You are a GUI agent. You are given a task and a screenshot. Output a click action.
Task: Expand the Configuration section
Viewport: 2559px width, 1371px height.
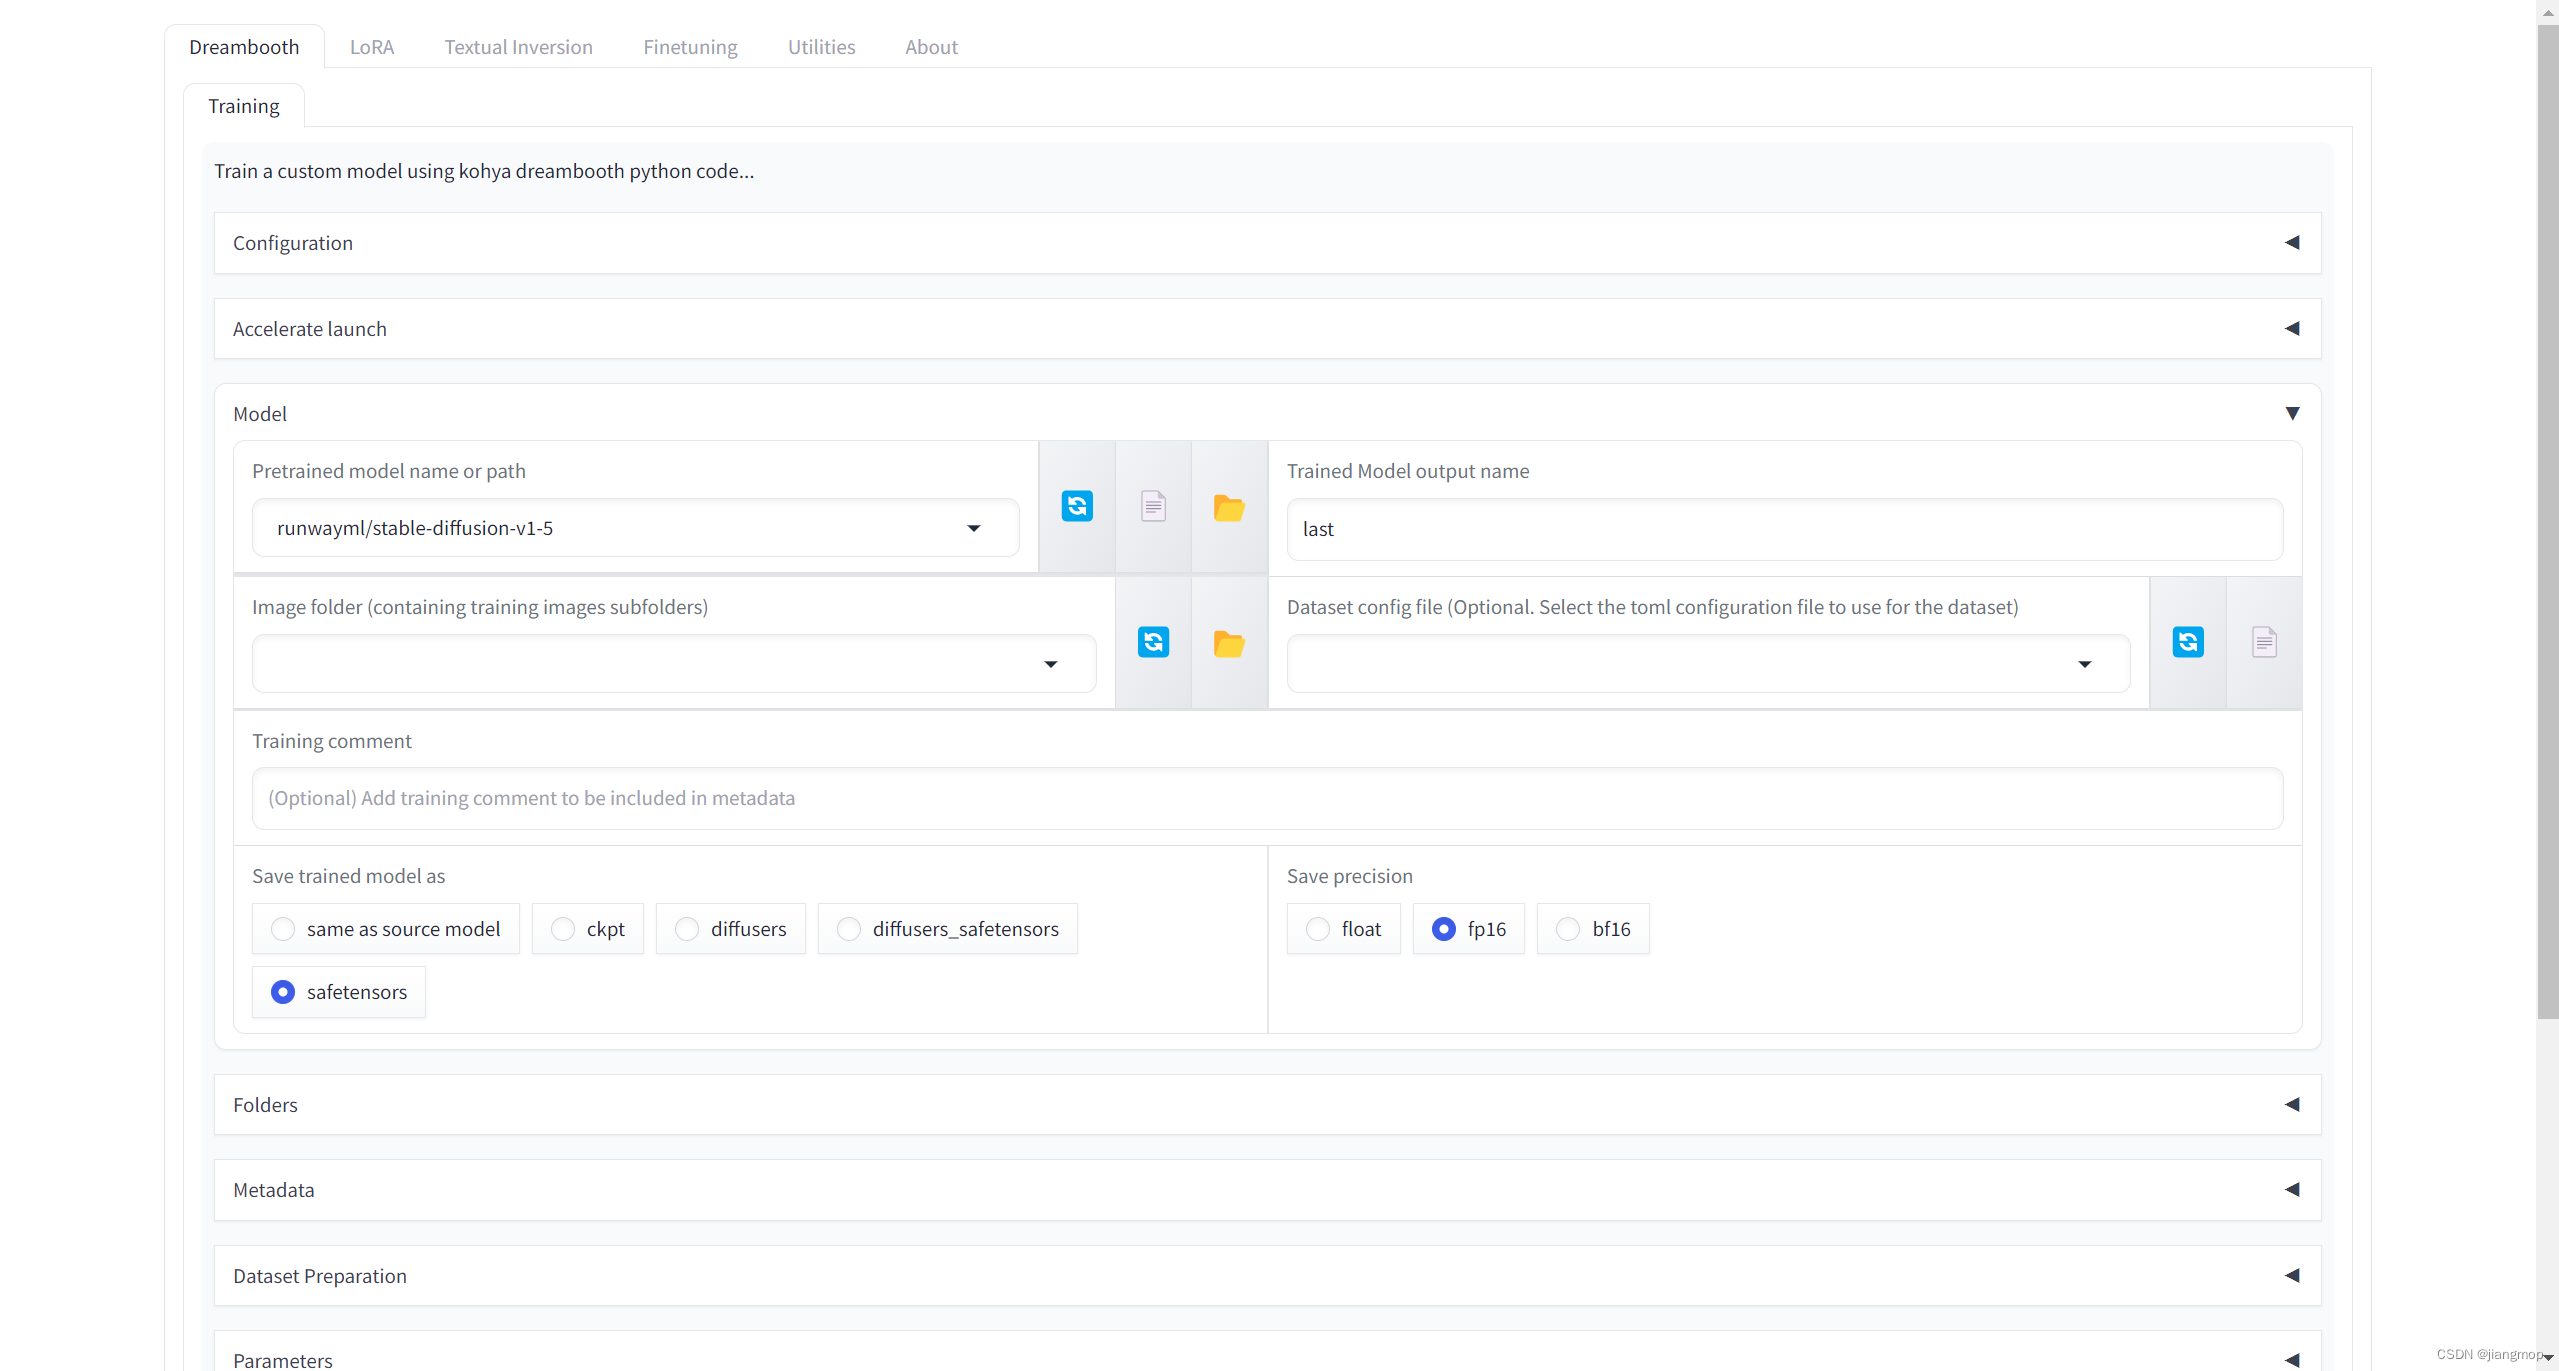click(2291, 243)
